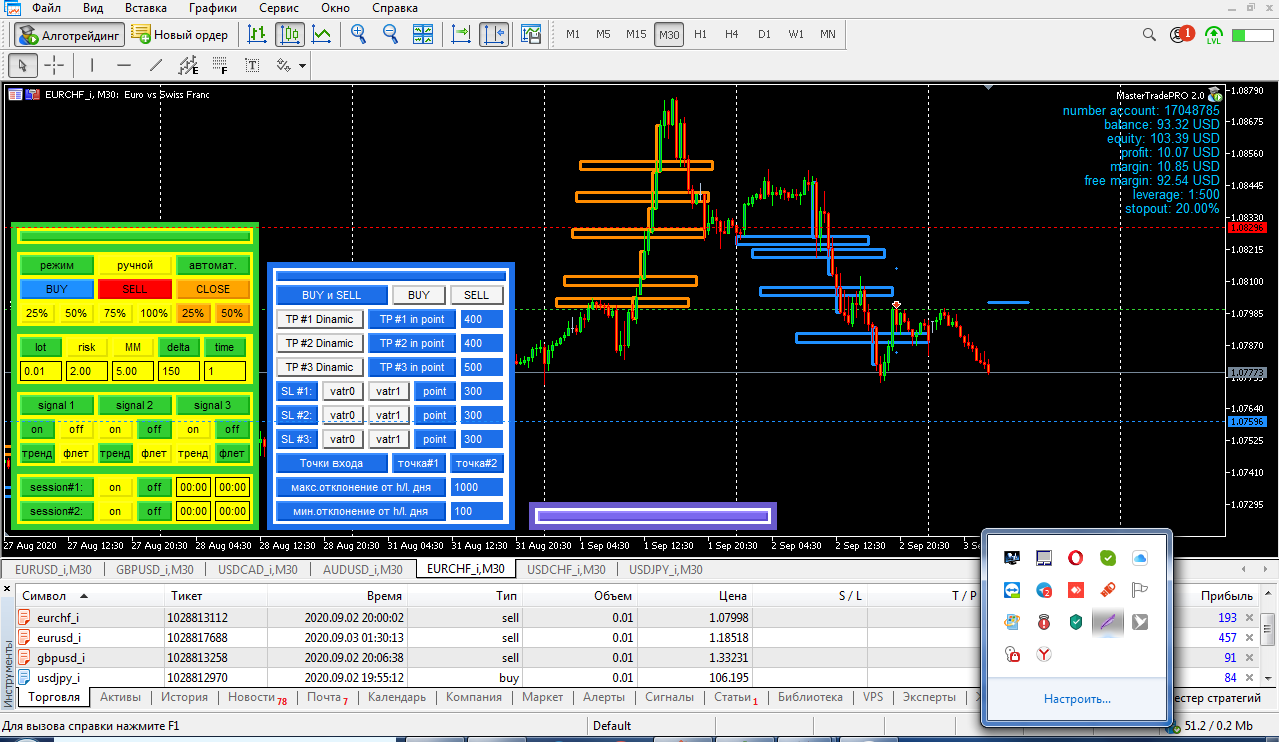Open Opera from the tray popup
Viewport: 1279px width, 742px height.
click(x=1075, y=558)
